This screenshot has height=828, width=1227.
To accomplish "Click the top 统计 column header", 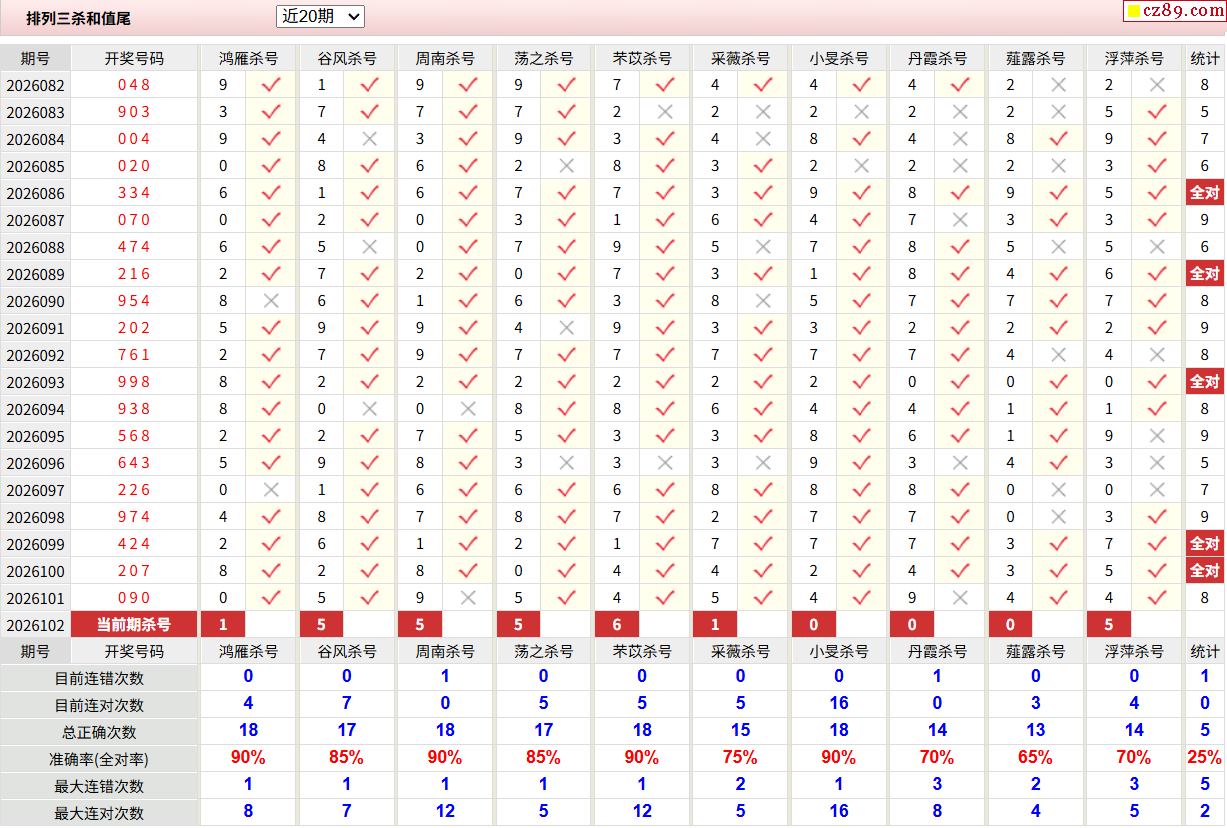I will pos(1205,58).
